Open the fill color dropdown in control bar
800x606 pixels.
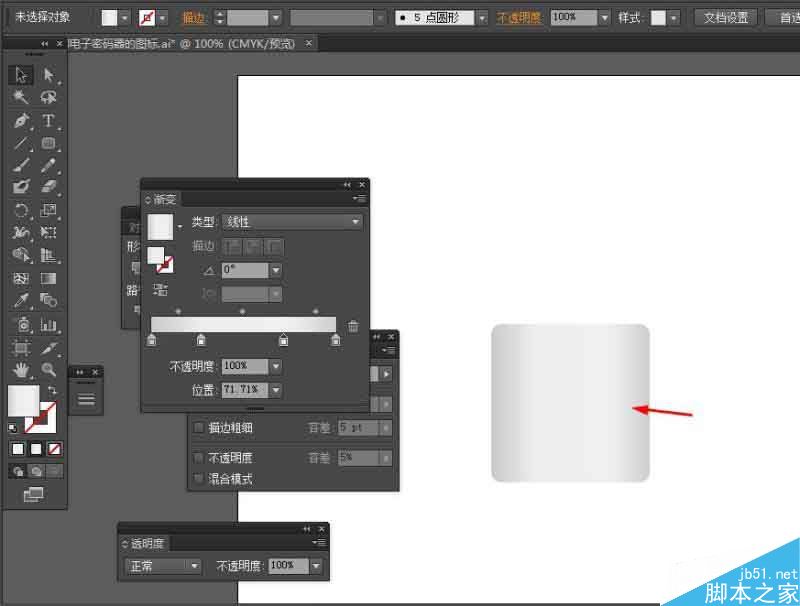pos(124,18)
